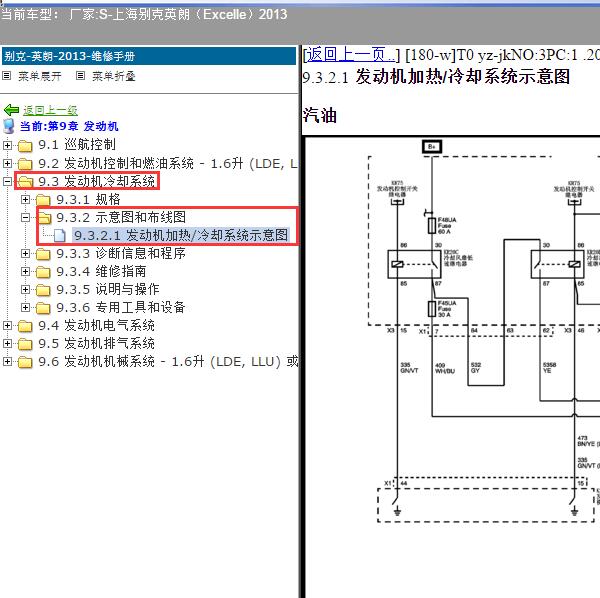Click the menu expand icon (菜单展开)
Screen dimensions: 600x598
click(7, 76)
